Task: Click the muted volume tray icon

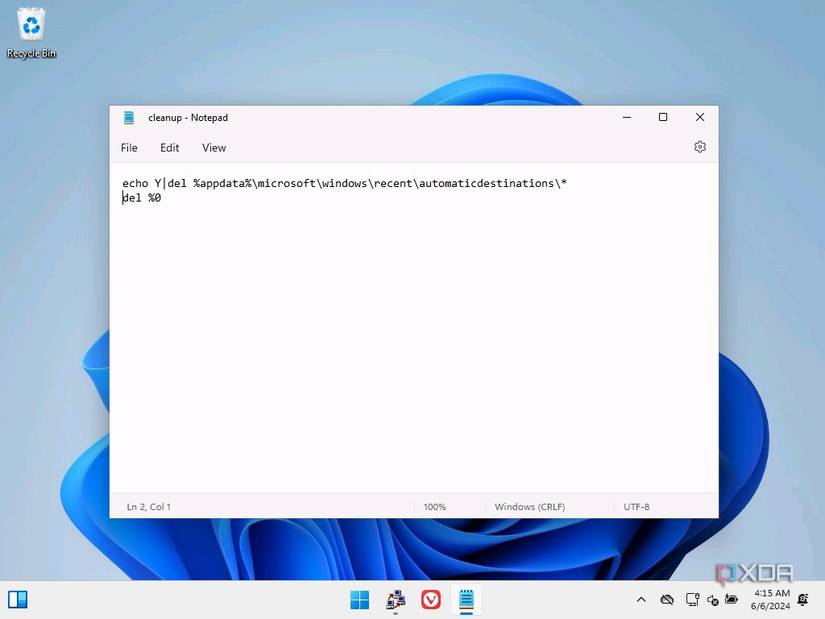Action: tap(713, 600)
